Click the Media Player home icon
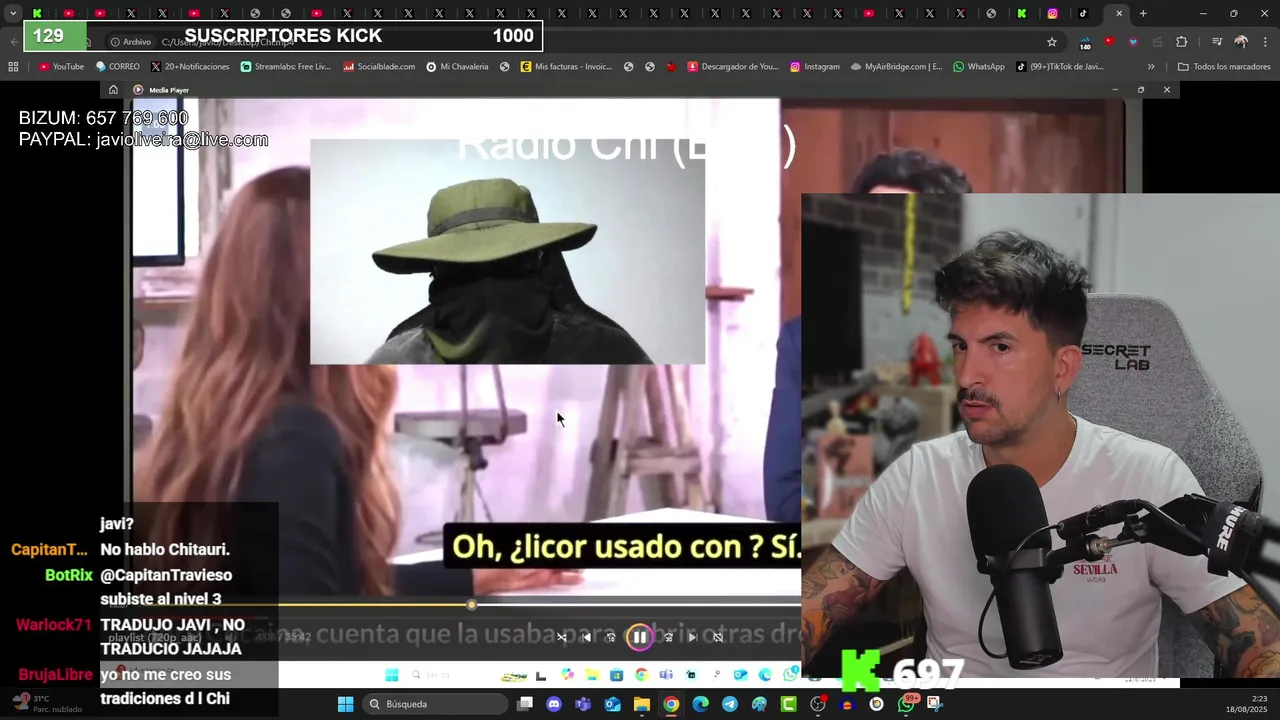Viewport: 1280px width, 720px height. coord(113,90)
